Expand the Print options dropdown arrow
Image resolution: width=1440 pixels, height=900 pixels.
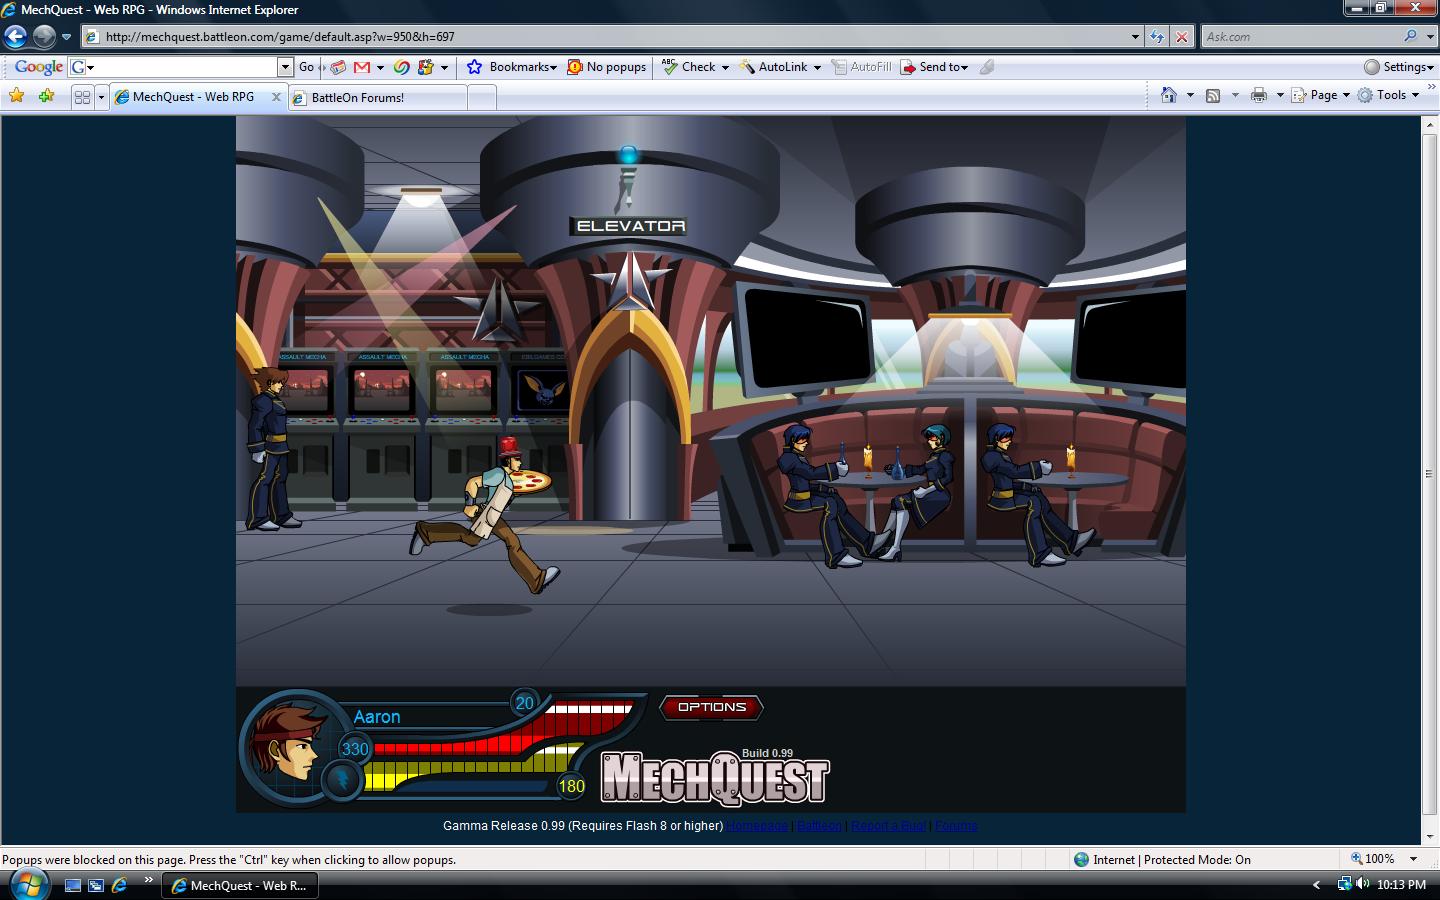pyautogui.click(x=1280, y=96)
